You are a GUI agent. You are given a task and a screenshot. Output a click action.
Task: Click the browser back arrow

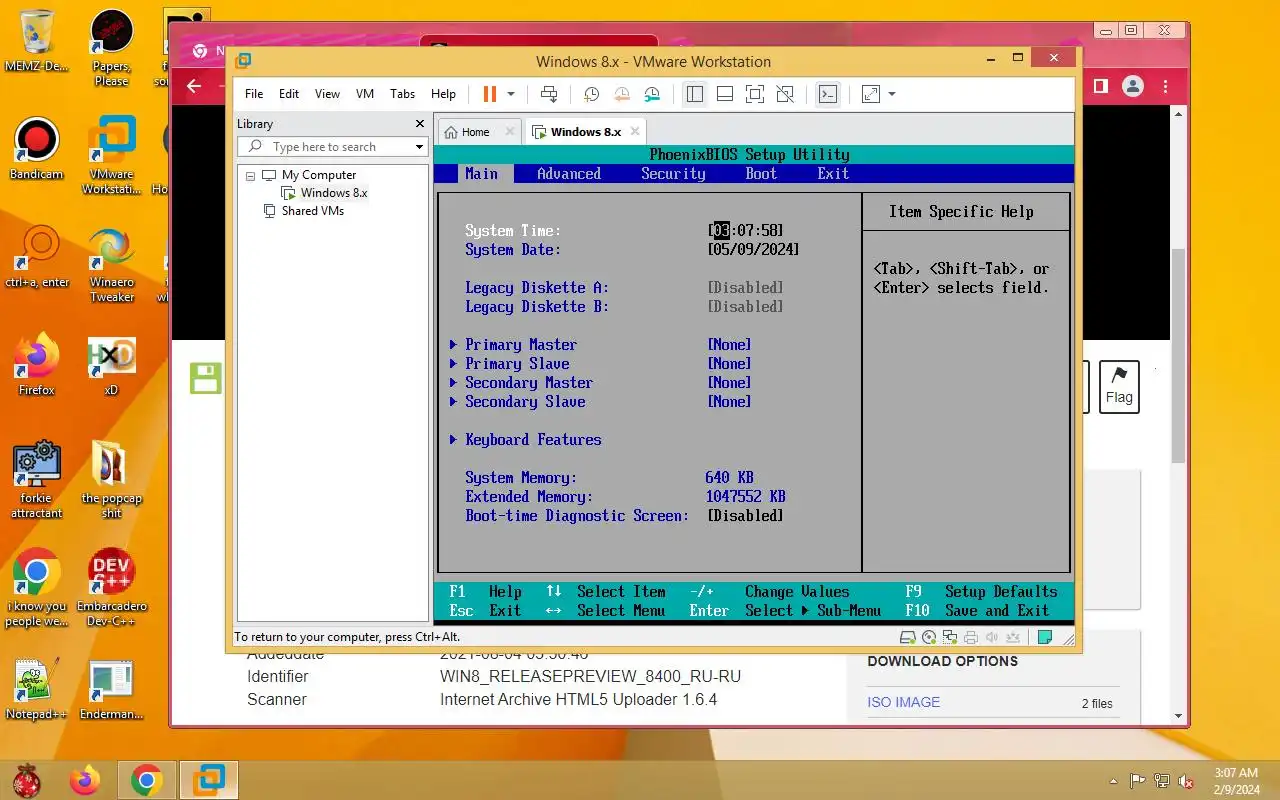click(x=194, y=86)
